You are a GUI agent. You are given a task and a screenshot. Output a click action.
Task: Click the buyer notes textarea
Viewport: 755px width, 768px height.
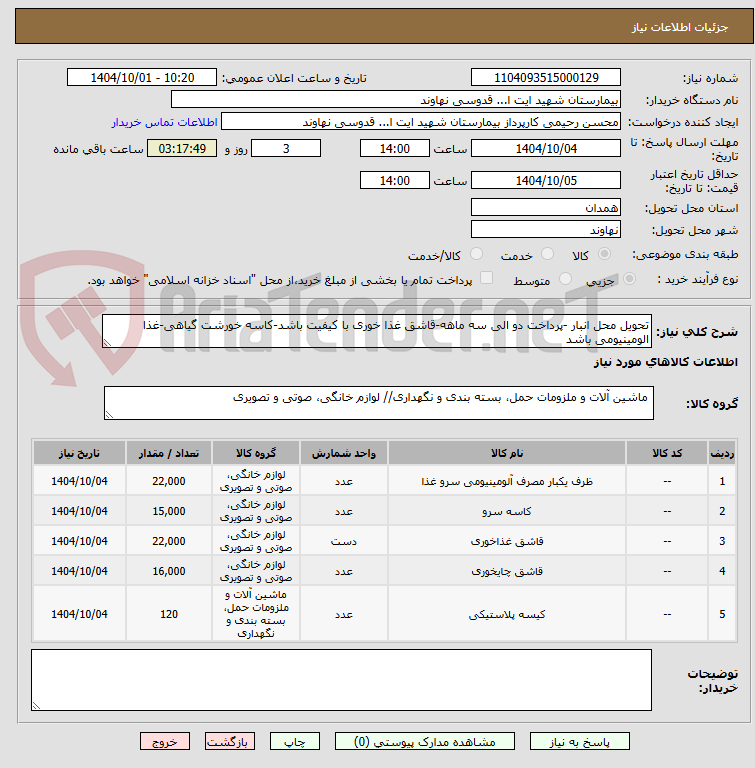(x=341, y=680)
